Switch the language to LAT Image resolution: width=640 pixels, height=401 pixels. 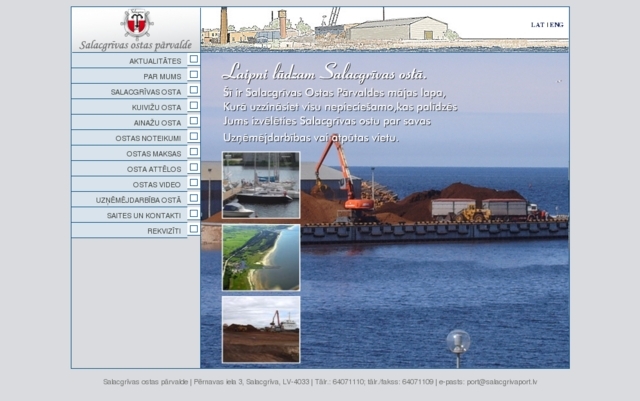537,24
